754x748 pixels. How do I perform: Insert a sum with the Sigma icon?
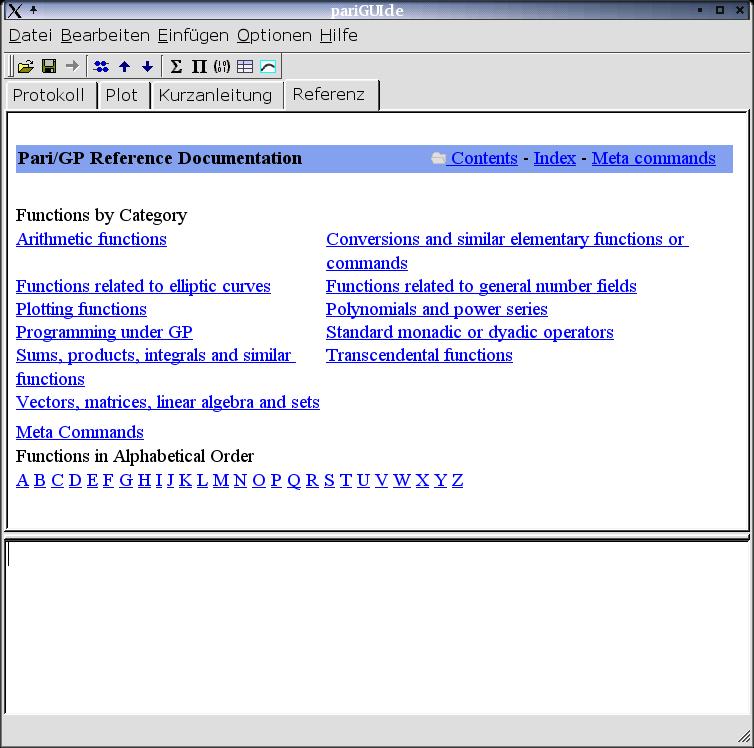pos(176,67)
